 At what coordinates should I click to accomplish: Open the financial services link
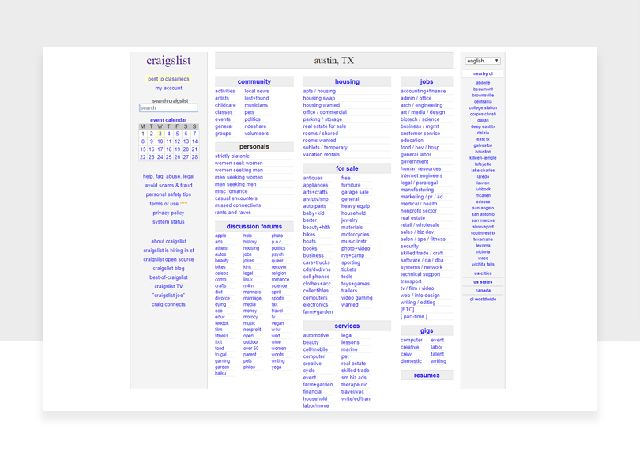coord(312,391)
